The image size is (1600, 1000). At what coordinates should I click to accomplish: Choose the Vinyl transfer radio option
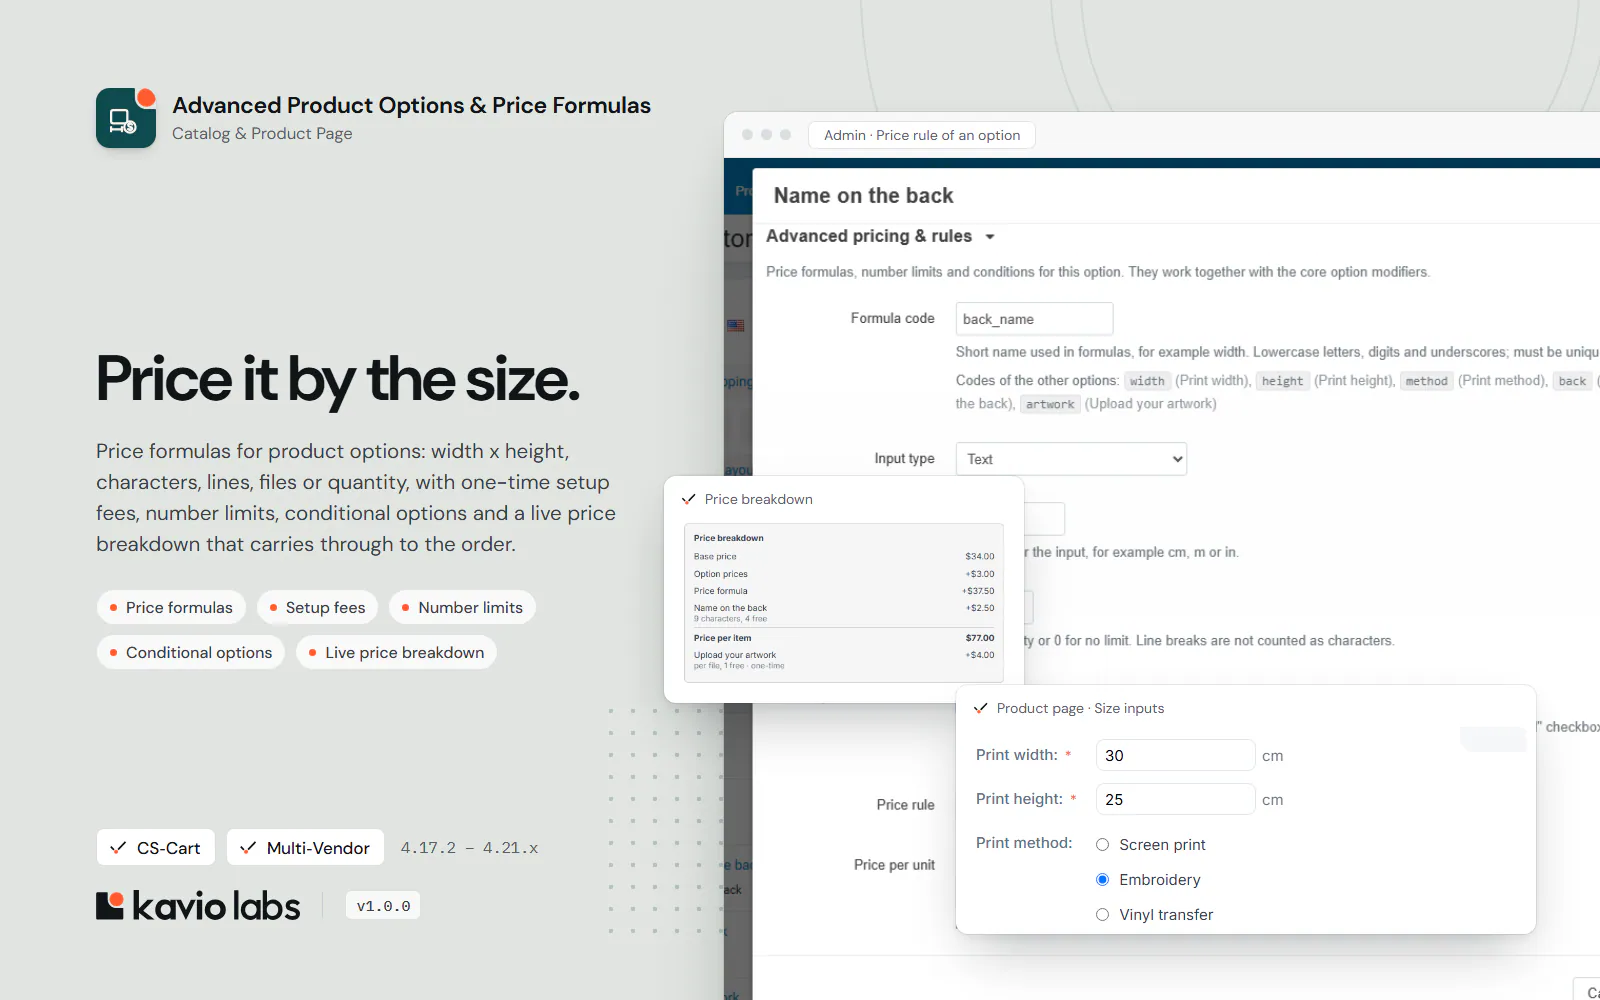pyautogui.click(x=1102, y=915)
